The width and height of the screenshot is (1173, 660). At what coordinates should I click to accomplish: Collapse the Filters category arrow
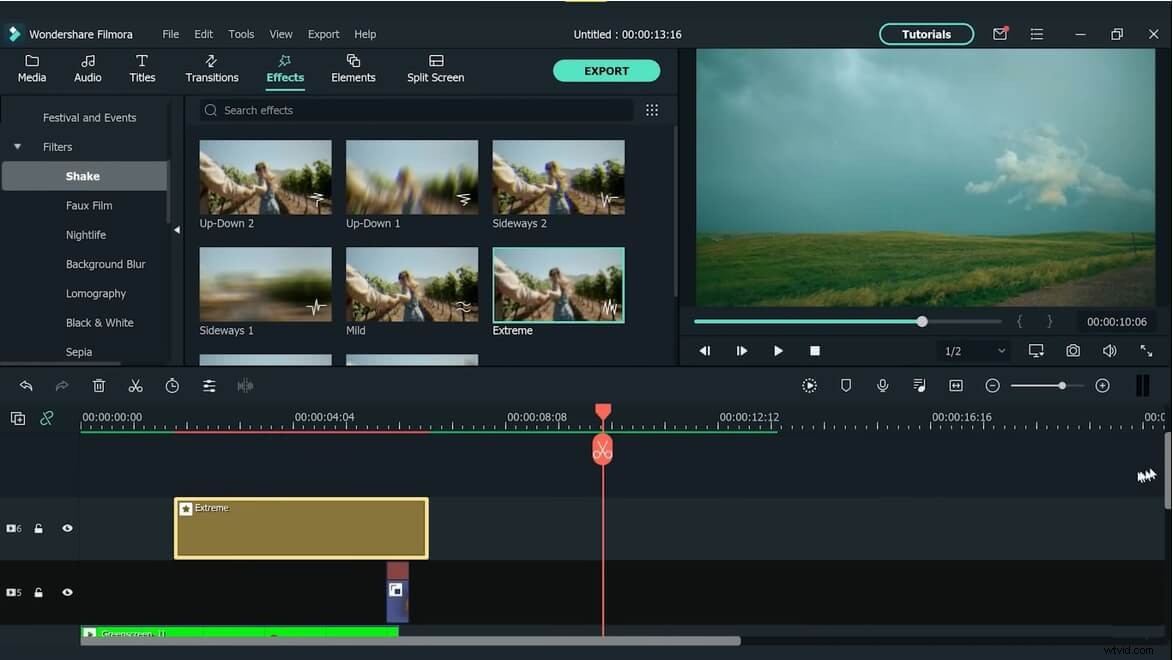(x=17, y=147)
